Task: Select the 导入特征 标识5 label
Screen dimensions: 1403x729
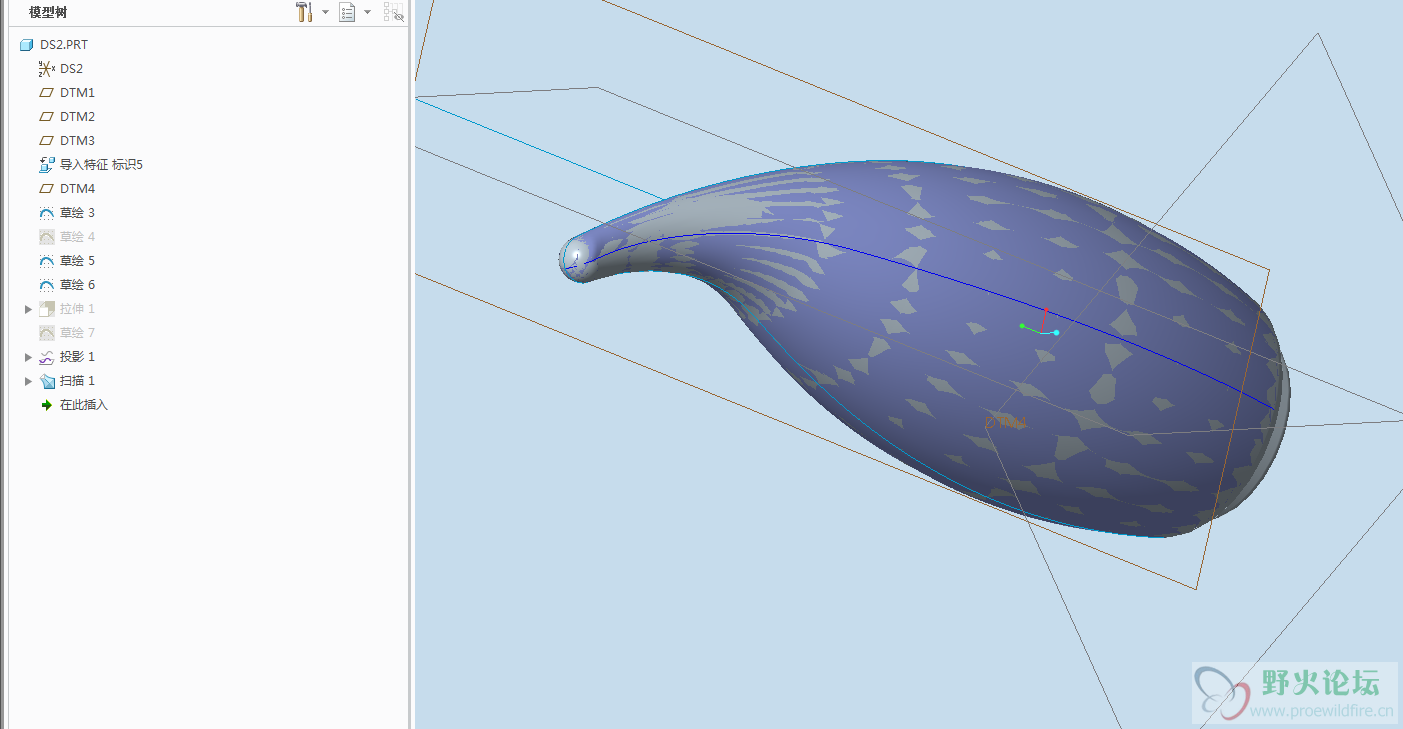Action: click(101, 165)
